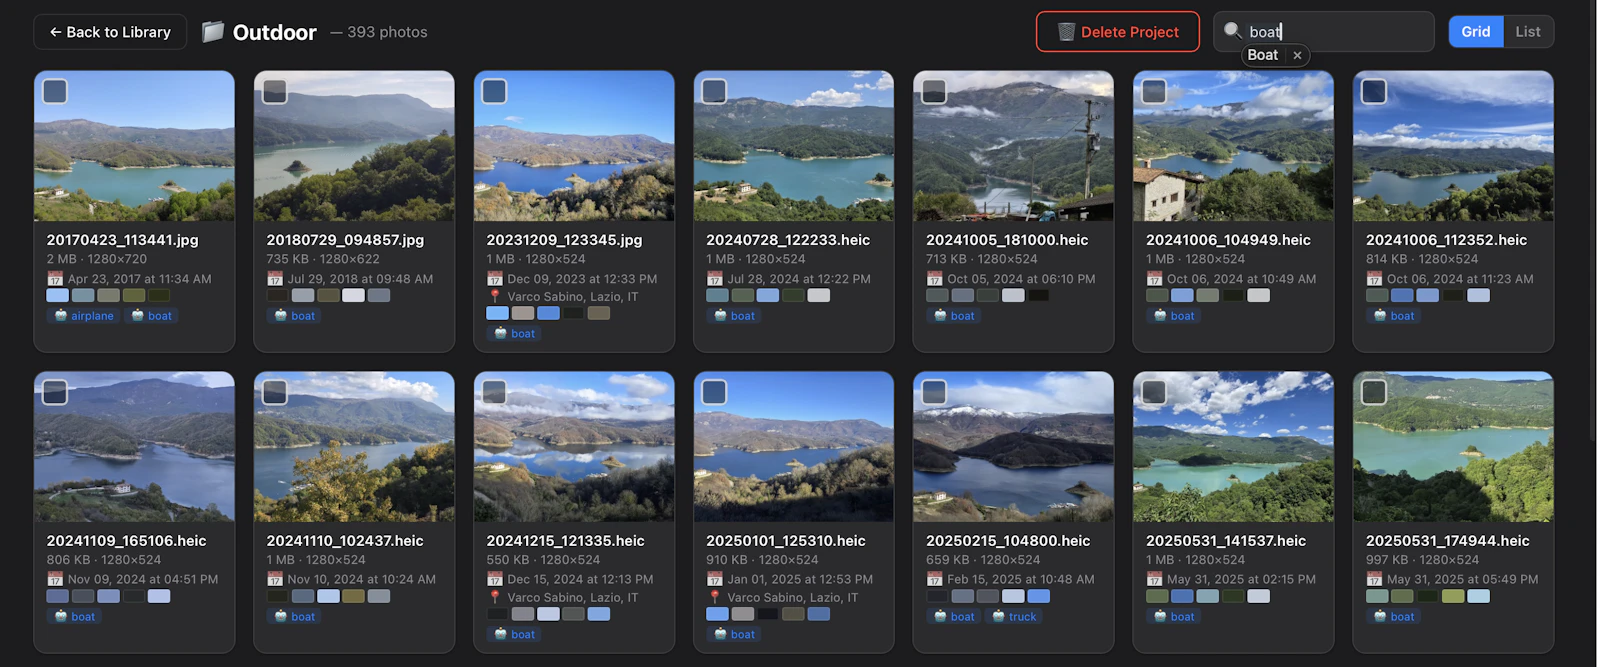Switch to List view
Screen dimensions: 1600x667
(x=1528, y=32)
